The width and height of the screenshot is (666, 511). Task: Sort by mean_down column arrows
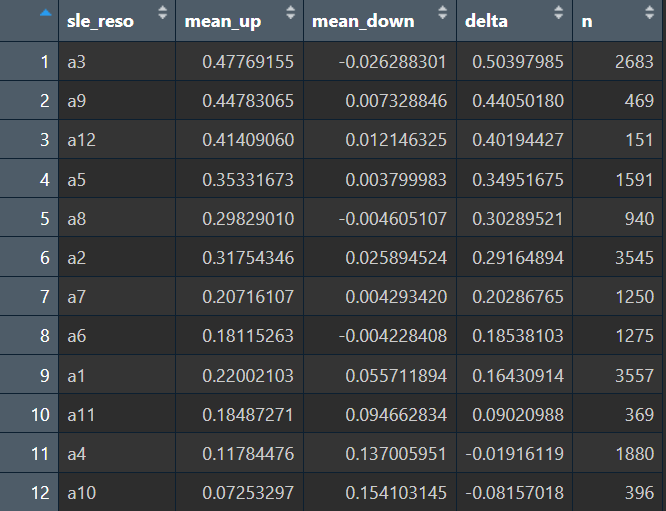(x=443, y=12)
